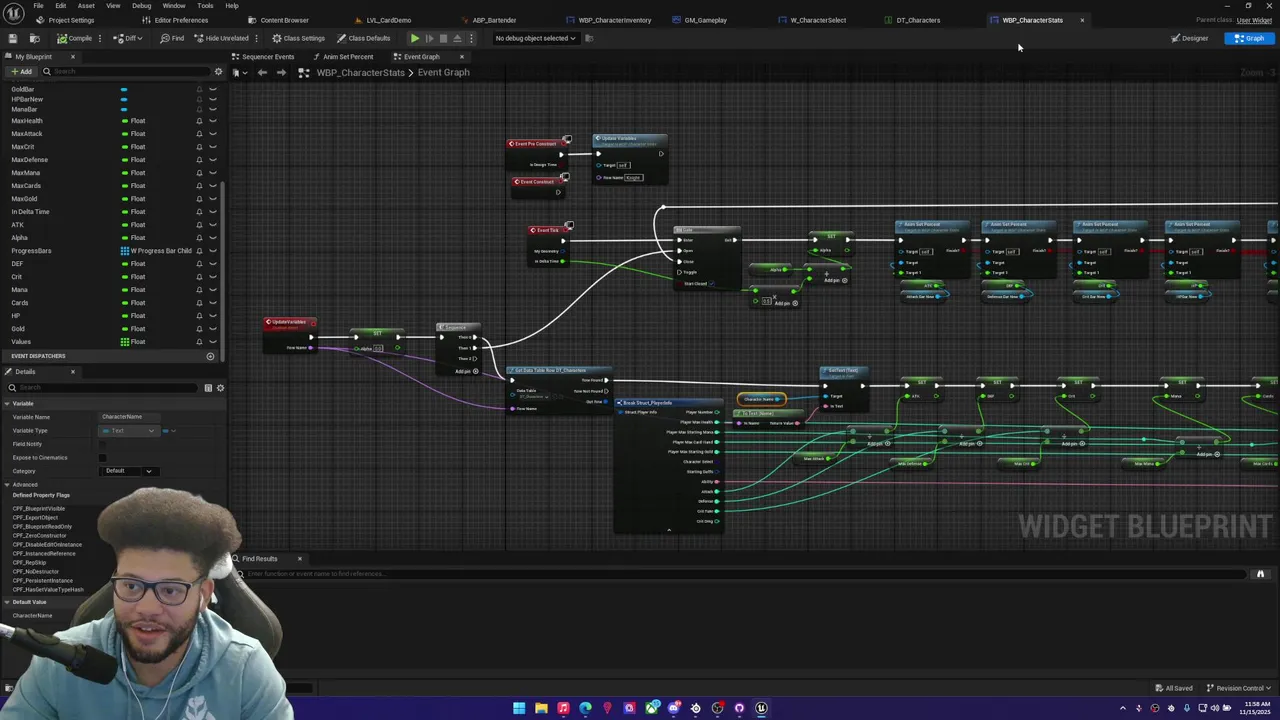The height and width of the screenshot is (720, 1280).
Task: Open the Debug menu
Action: 142,5
